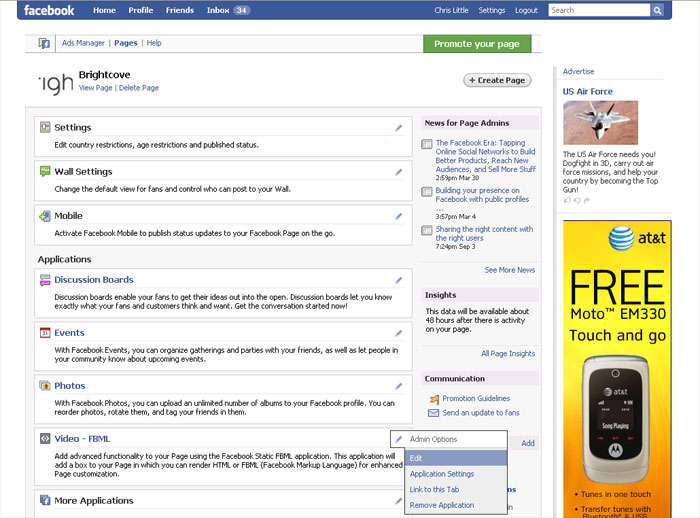Click in the Search input field
This screenshot has width=700, height=518.
pos(599,10)
